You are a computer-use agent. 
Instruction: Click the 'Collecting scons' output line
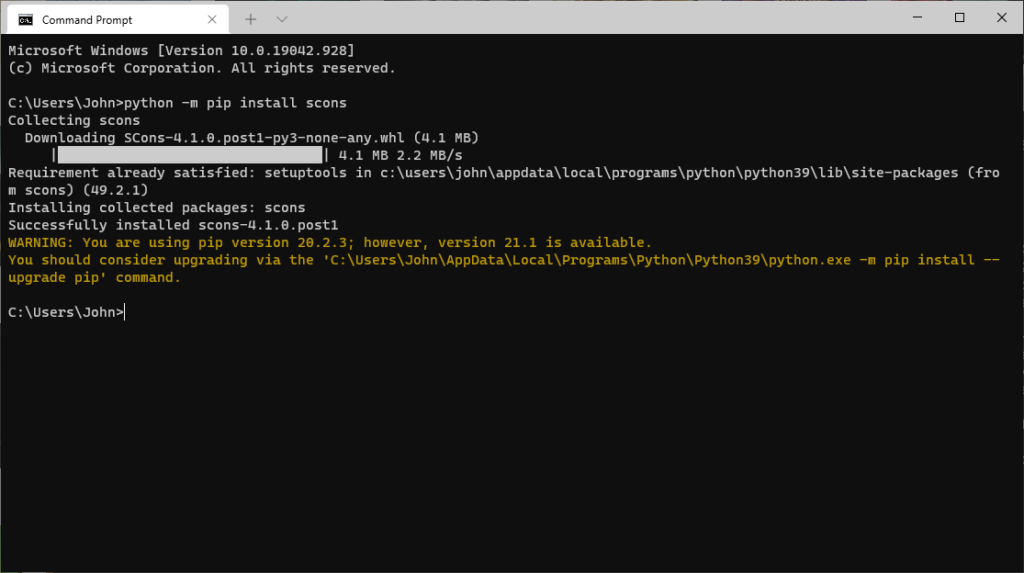[x=74, y=120]
